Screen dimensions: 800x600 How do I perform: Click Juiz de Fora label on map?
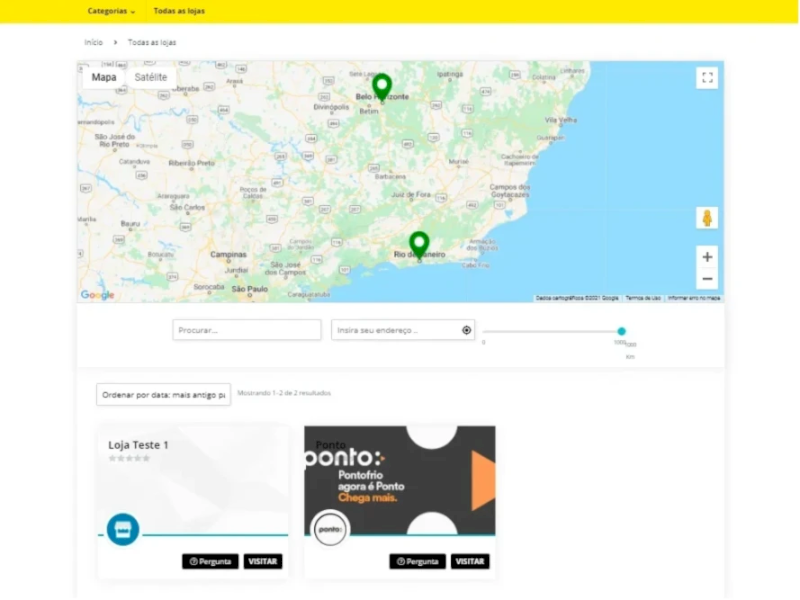411,194
